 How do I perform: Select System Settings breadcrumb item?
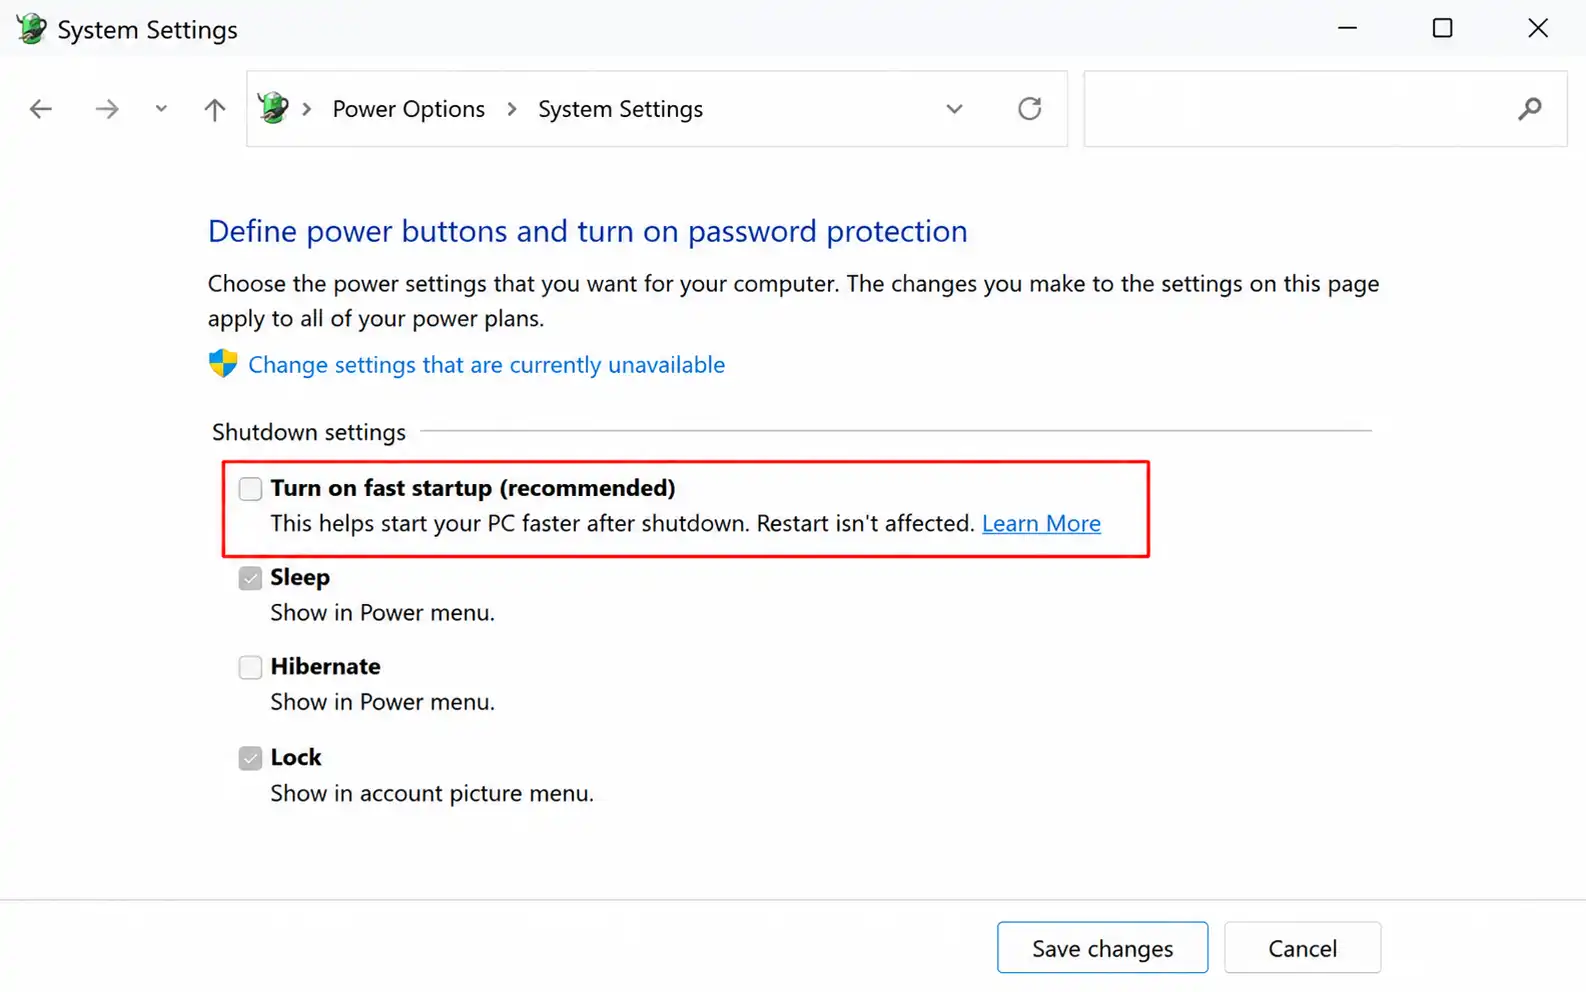pos(620,109)
